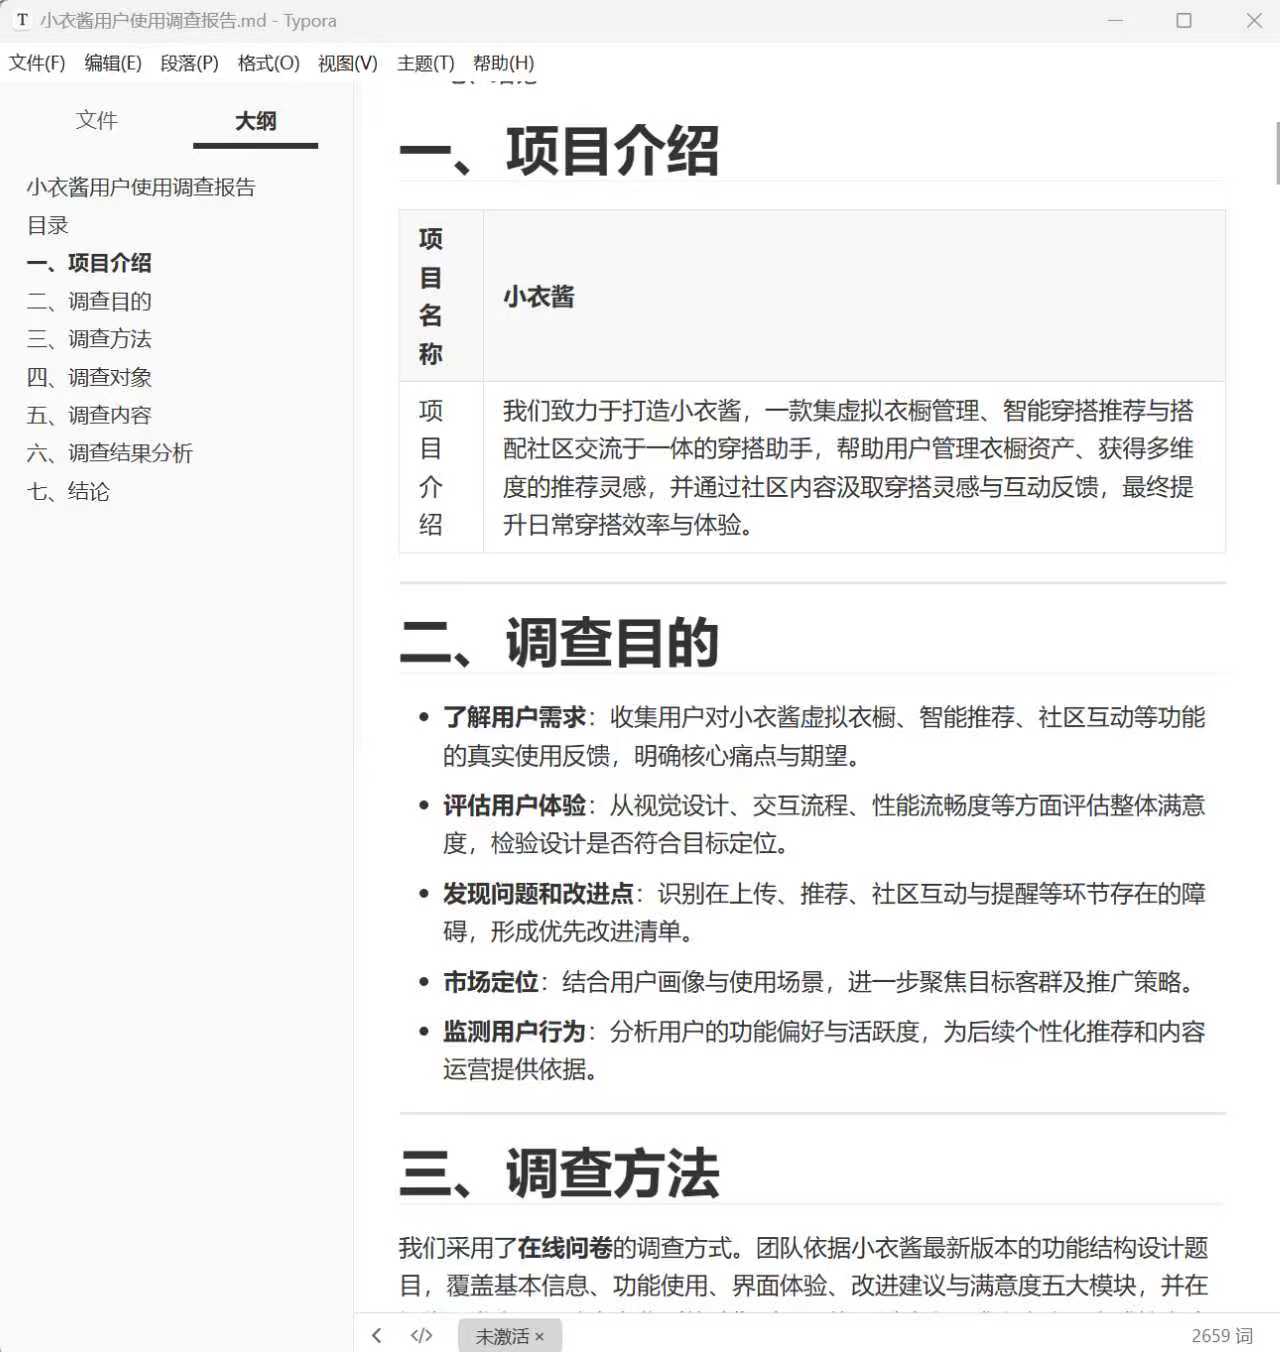Viewport: 1280px width, 1352px height.
Task: Select outline entry 三、调查方法
Action: click(x=89, y=339)
